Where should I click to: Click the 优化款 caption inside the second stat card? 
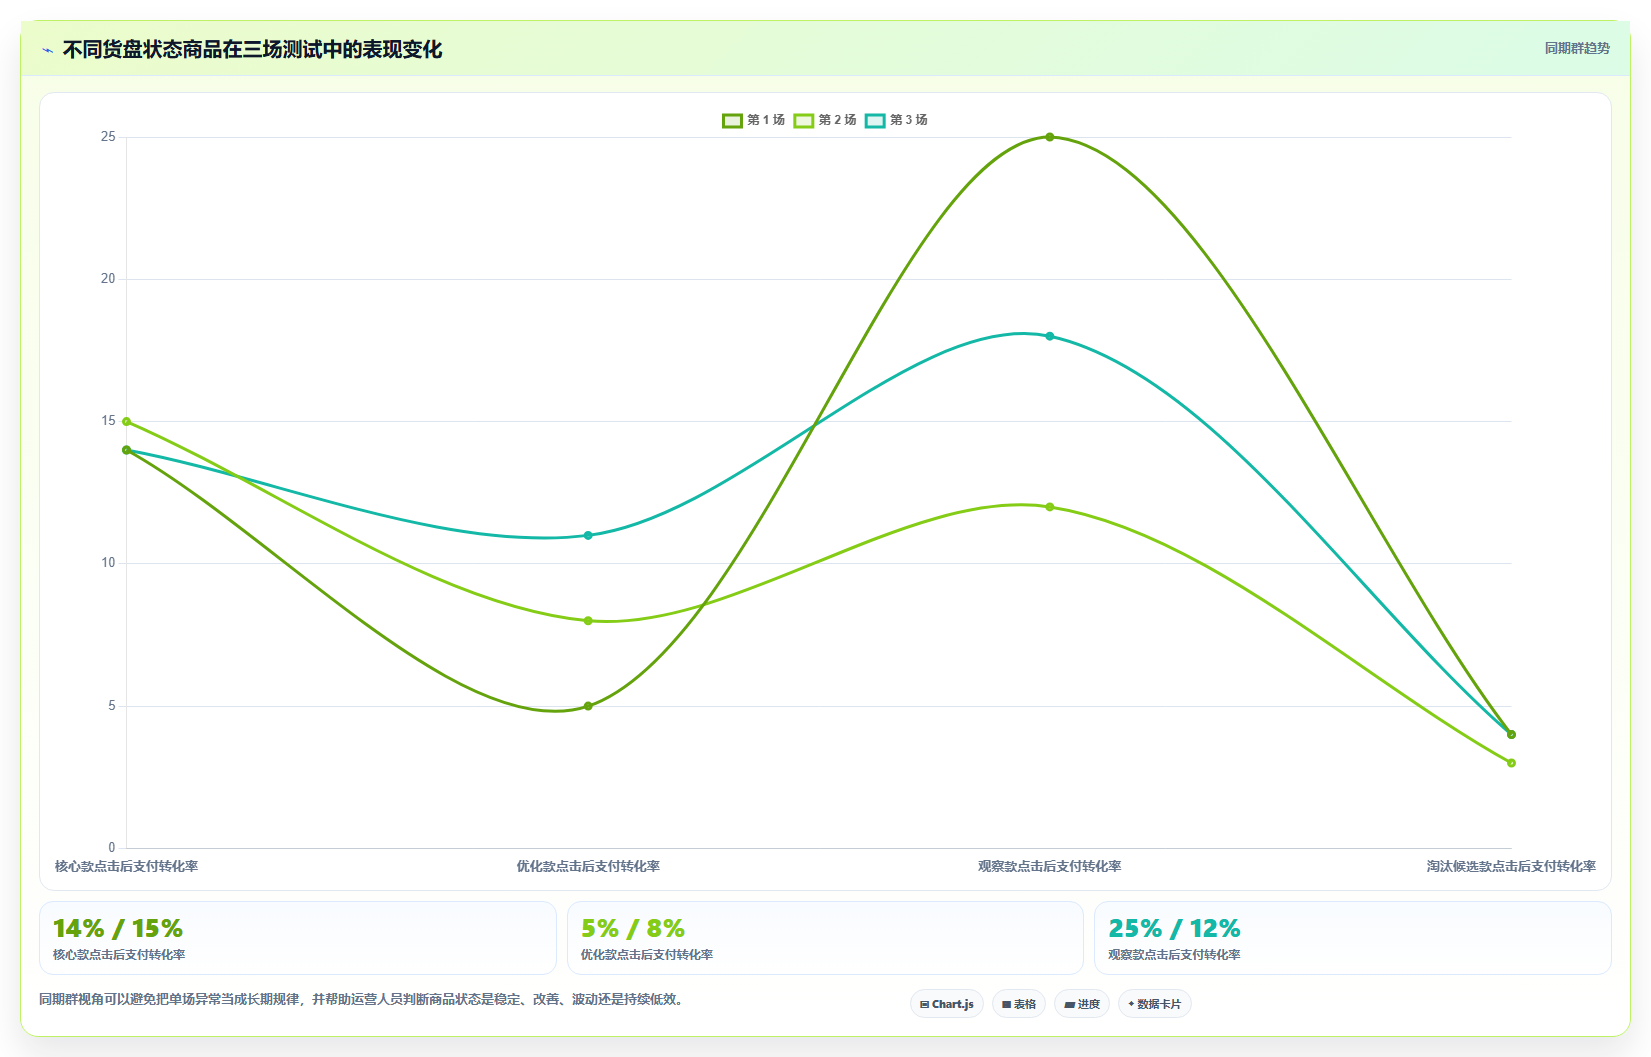coord(647,955)
